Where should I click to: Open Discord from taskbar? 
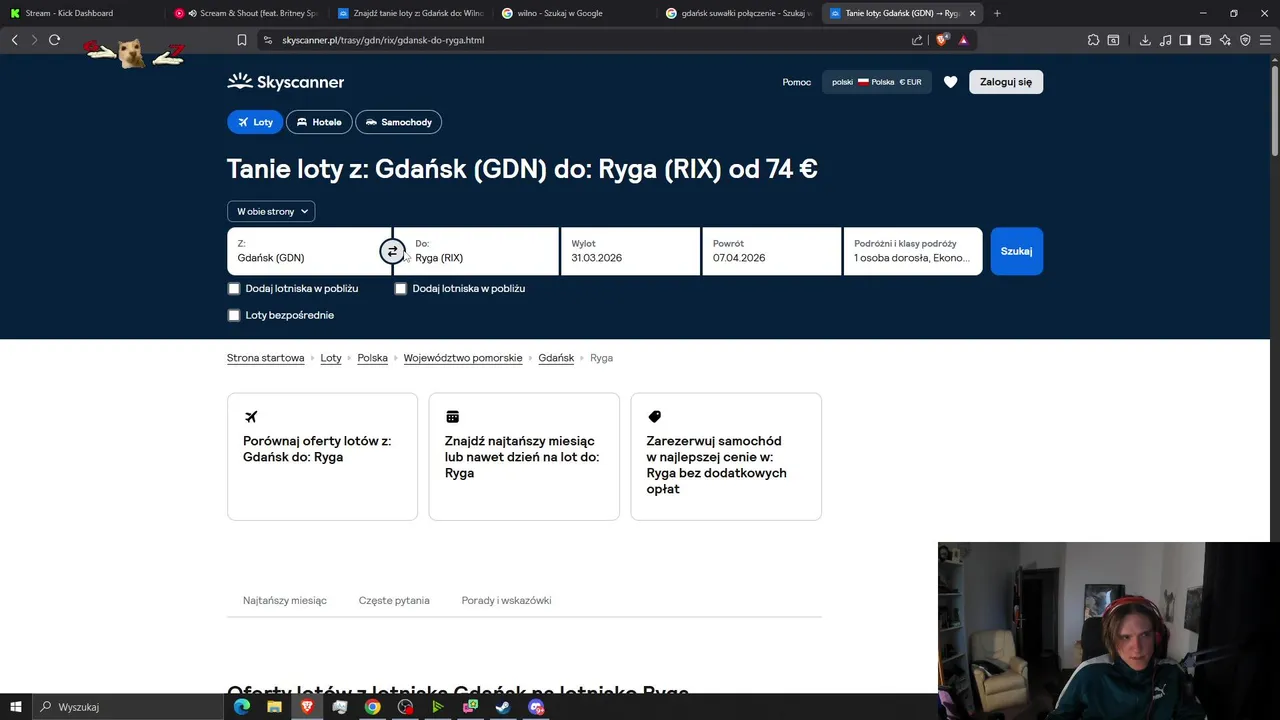click(536, 707)
